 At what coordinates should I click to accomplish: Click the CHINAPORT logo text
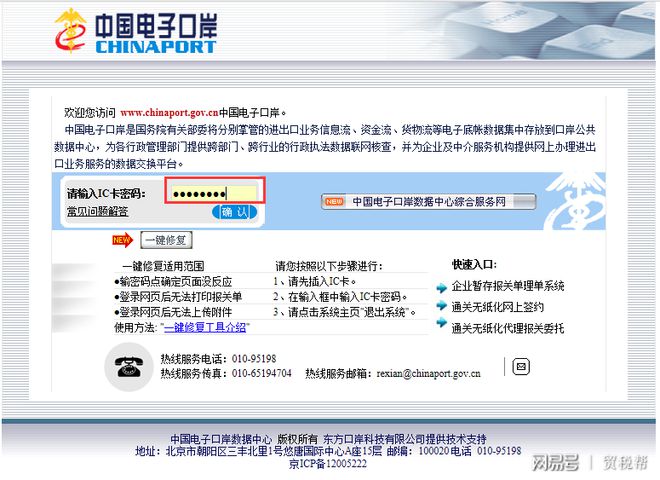coord(156,47)
